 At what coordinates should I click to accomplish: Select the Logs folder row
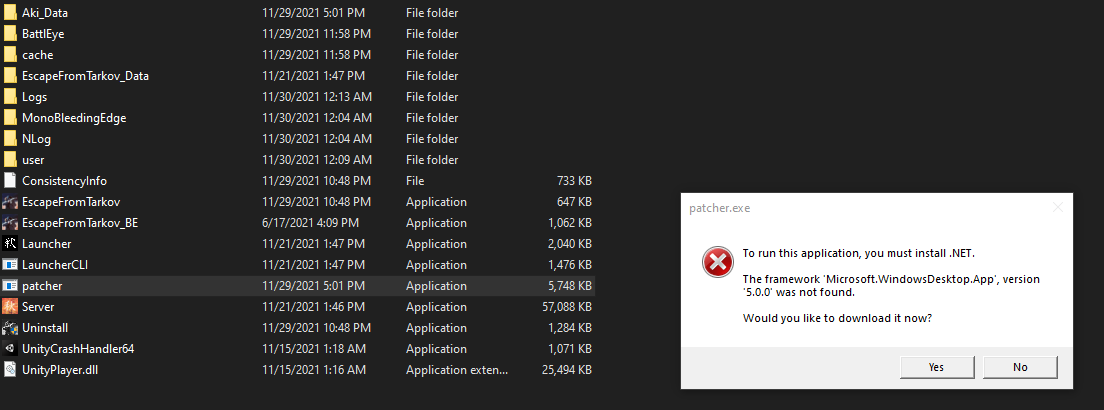pos(299,97)
